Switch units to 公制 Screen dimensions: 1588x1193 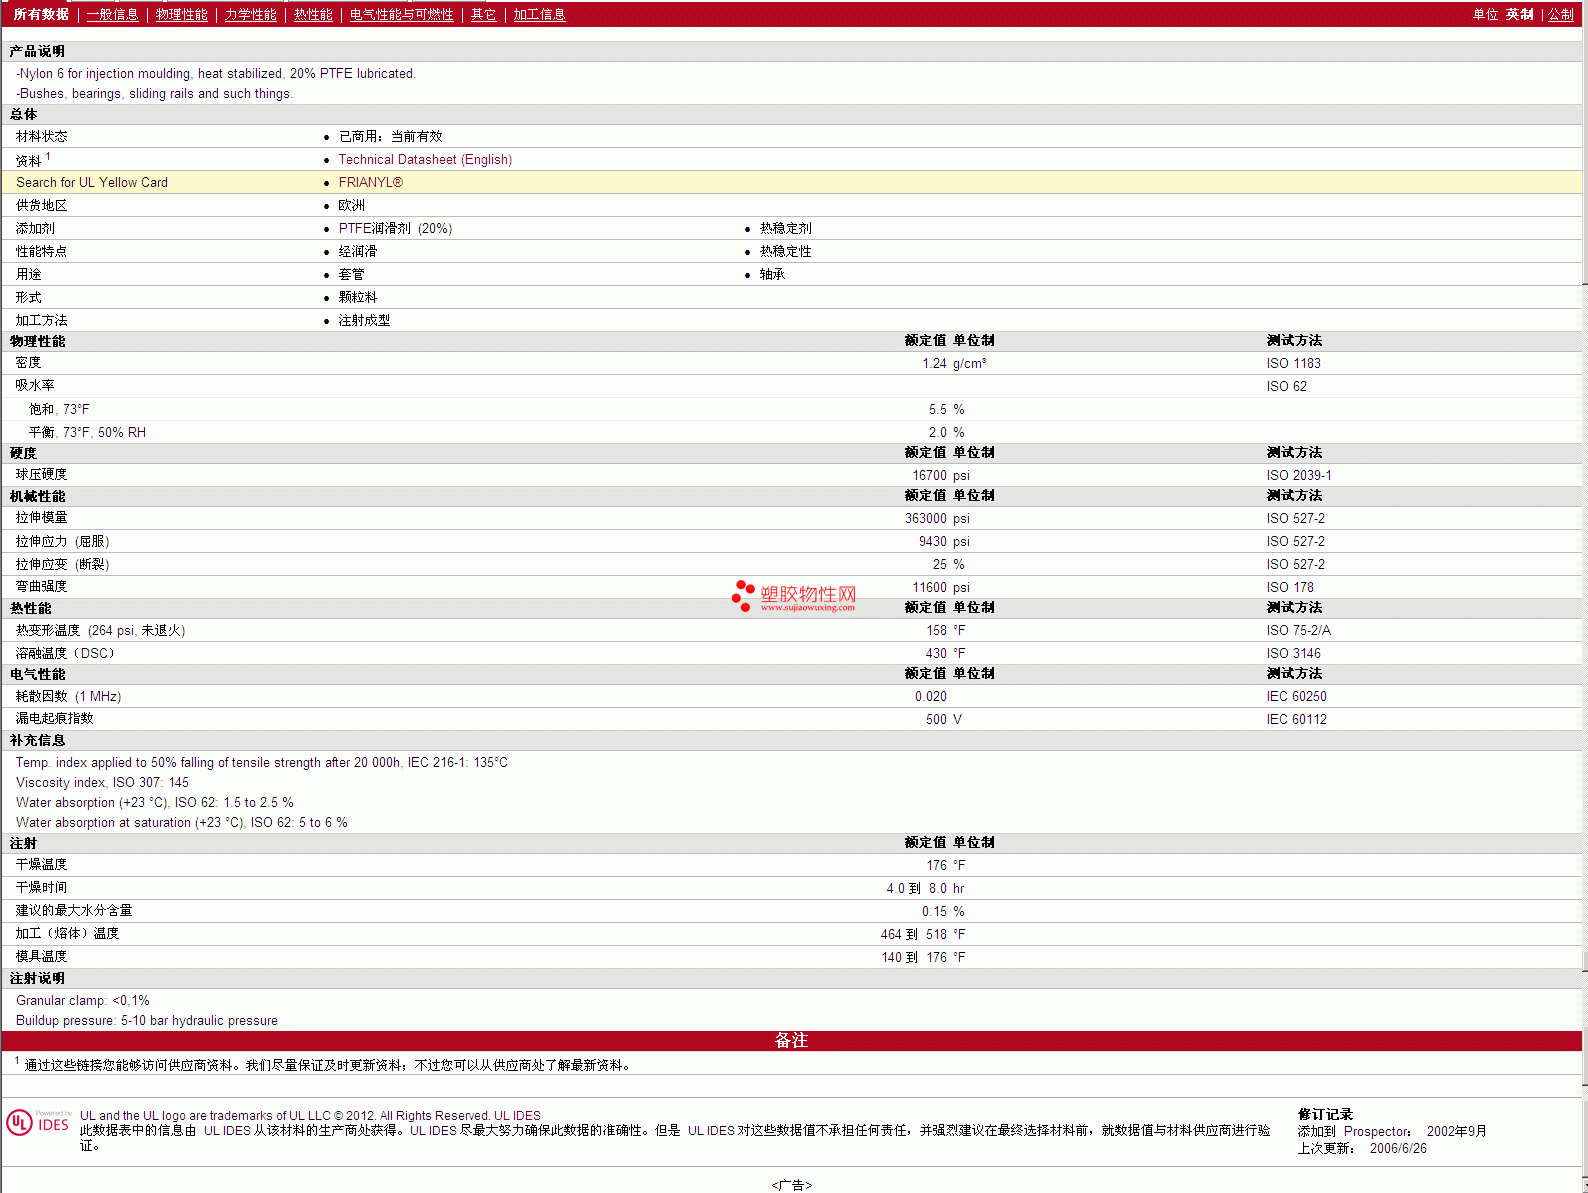[x=1561, y=15]
